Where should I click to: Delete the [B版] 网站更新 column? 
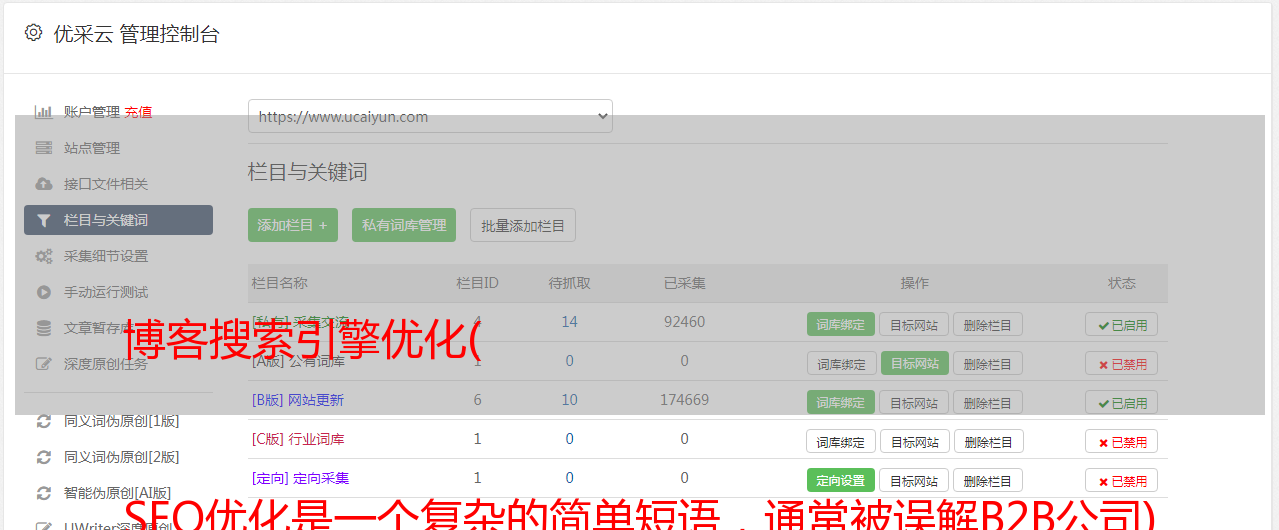988,402
